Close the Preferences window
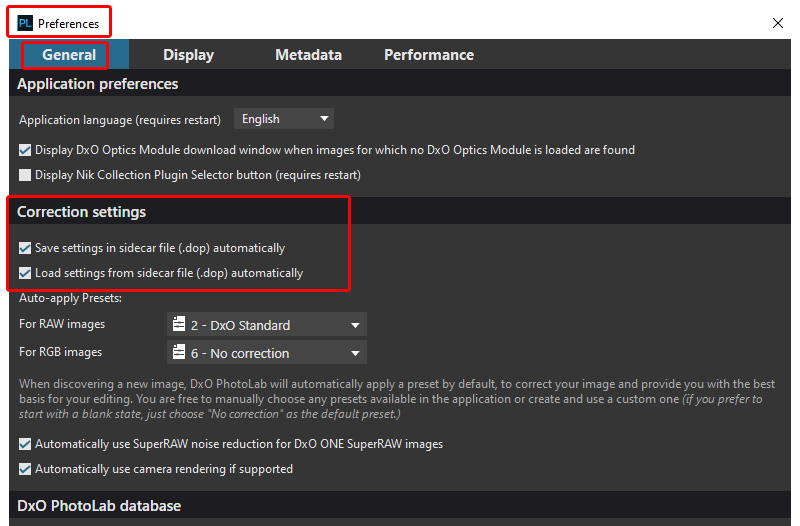The width and height of the screenshot is (800, 526). (778, 22)
